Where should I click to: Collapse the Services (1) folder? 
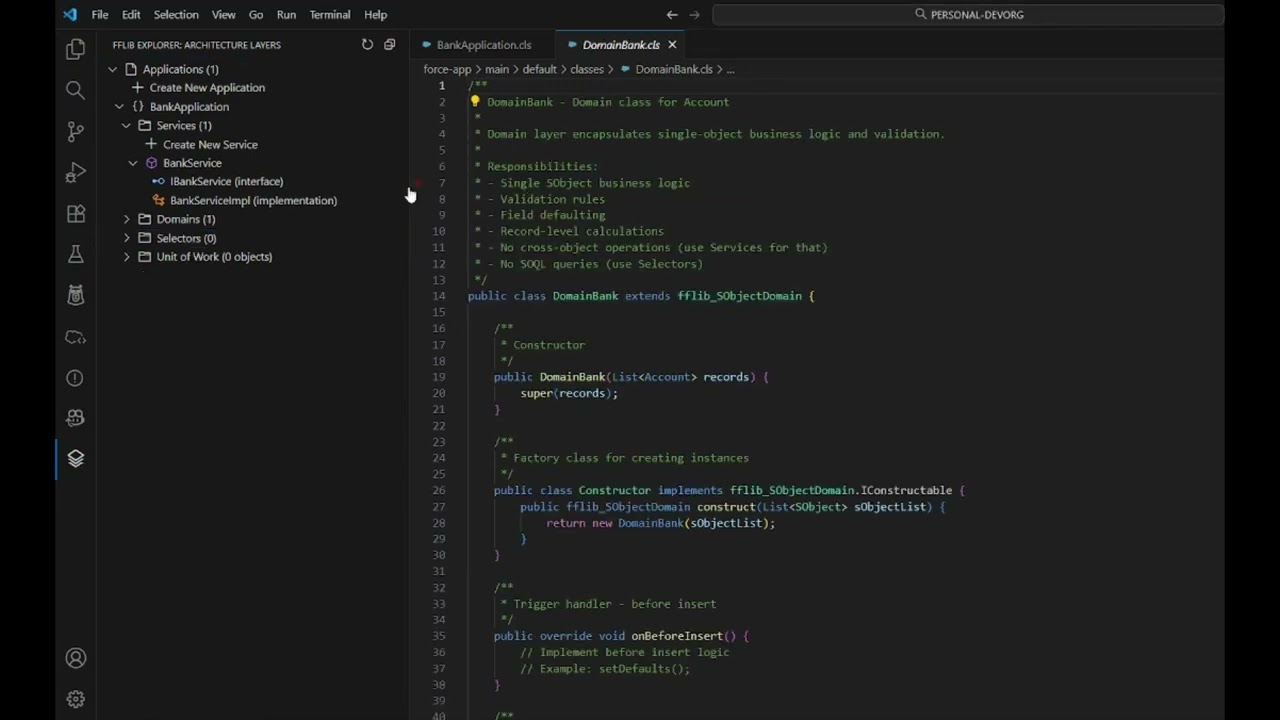[x=126, y=125]
